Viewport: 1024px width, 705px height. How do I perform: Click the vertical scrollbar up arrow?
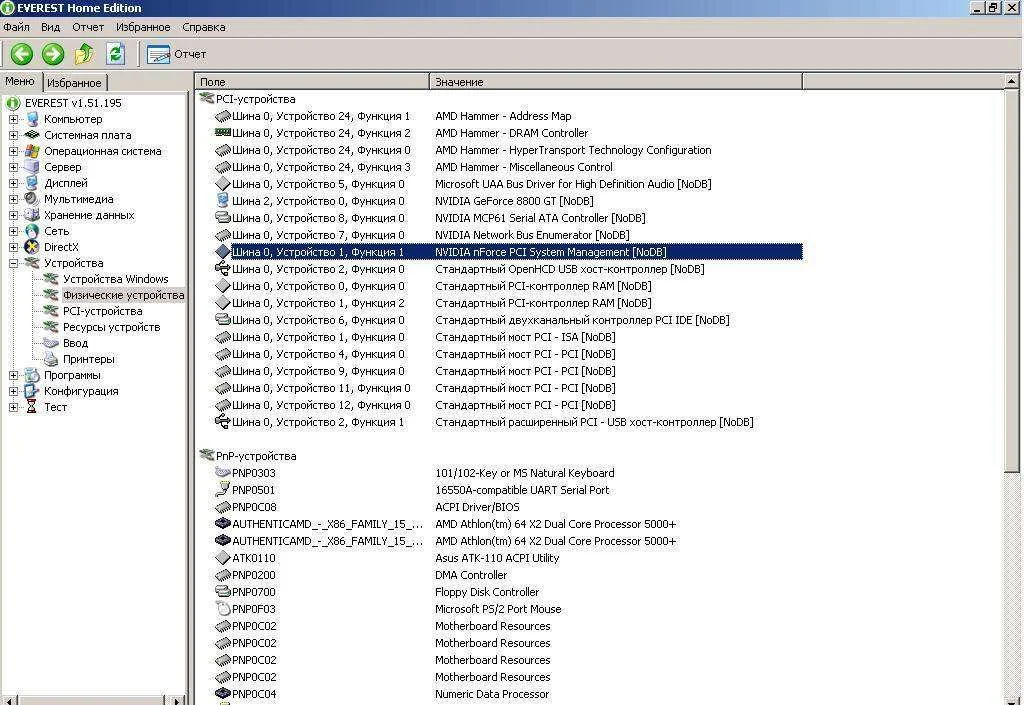1011,82
